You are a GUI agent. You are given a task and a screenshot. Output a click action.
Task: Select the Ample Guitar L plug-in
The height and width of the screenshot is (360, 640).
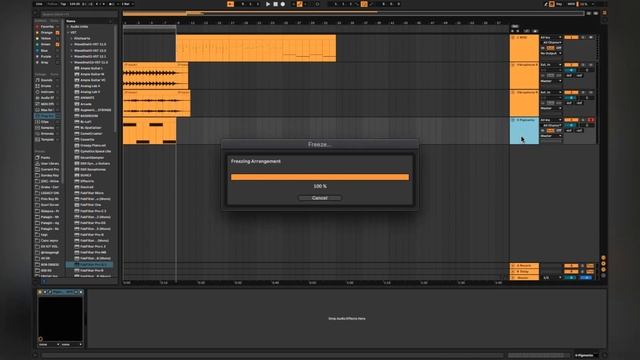point(91,69)
